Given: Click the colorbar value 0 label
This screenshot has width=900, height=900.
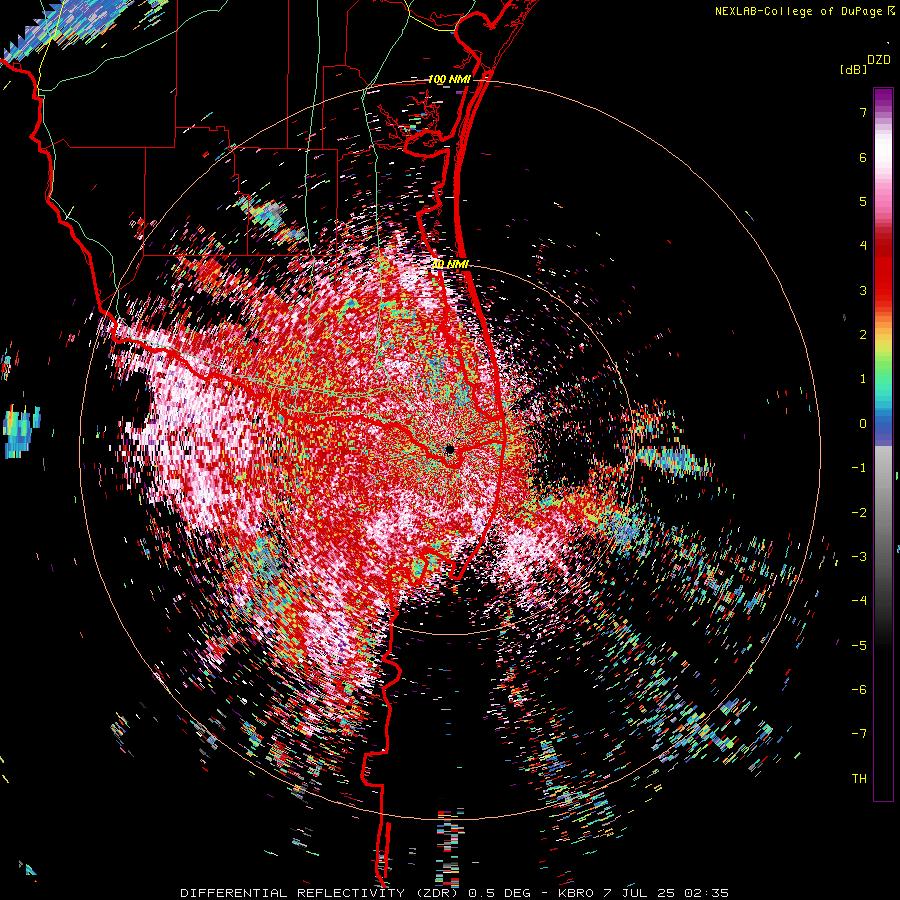Looking at the screenshot, I should coord(863,424).
